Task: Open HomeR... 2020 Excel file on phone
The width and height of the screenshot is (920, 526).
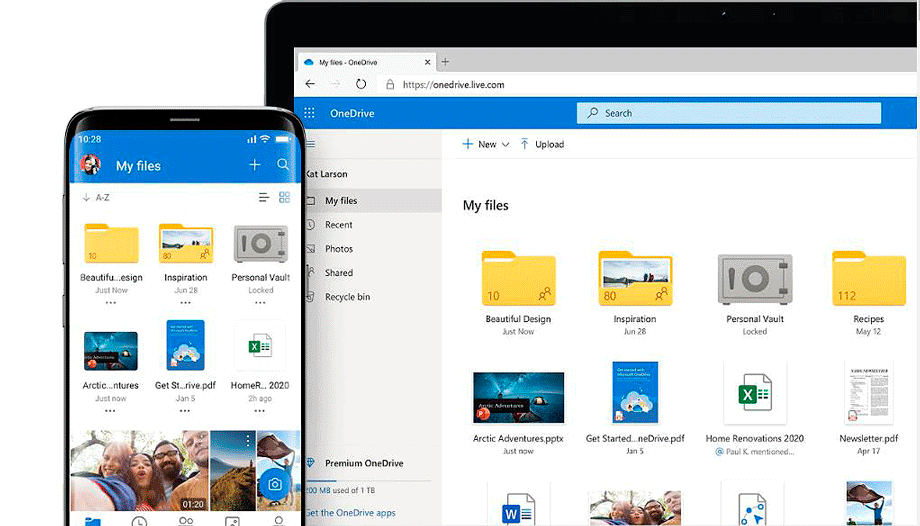Action: point(260,346)
